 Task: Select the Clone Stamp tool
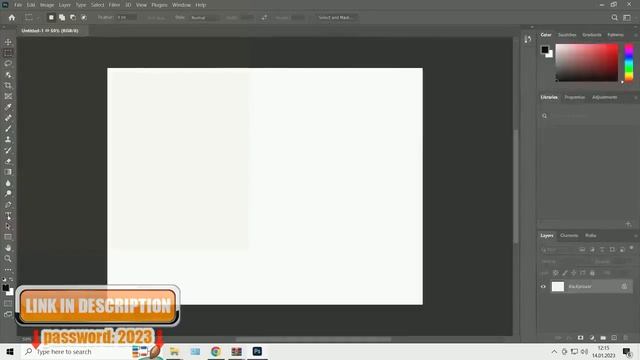pyautogui.click(x=8, y=140)
